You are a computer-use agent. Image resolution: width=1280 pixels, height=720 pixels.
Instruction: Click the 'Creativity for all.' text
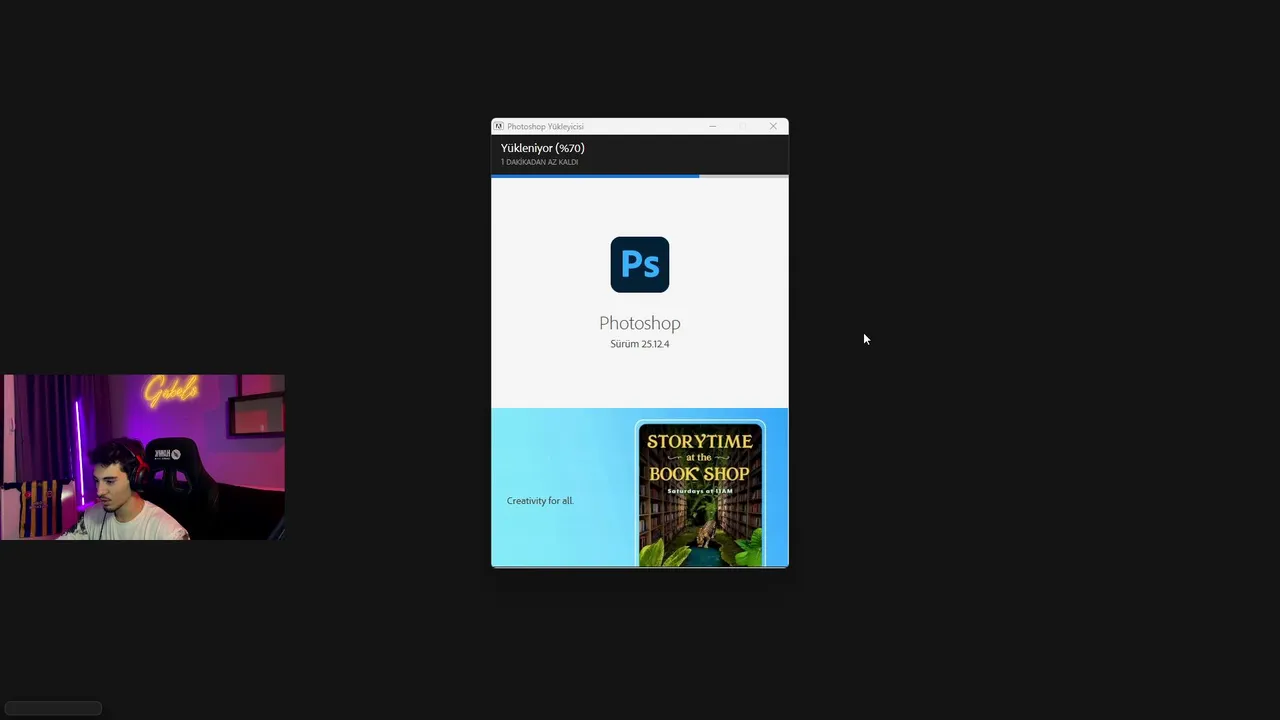coord(540,501)
